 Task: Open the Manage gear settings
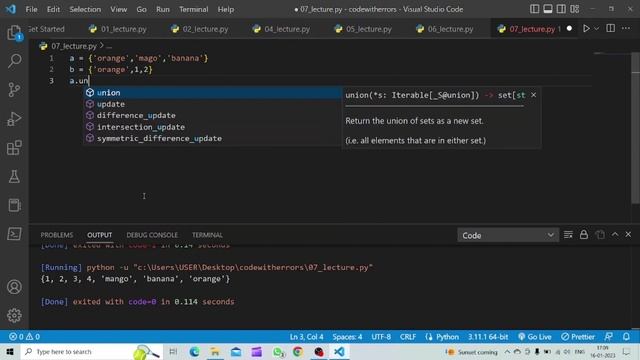(x=14, y=315)
